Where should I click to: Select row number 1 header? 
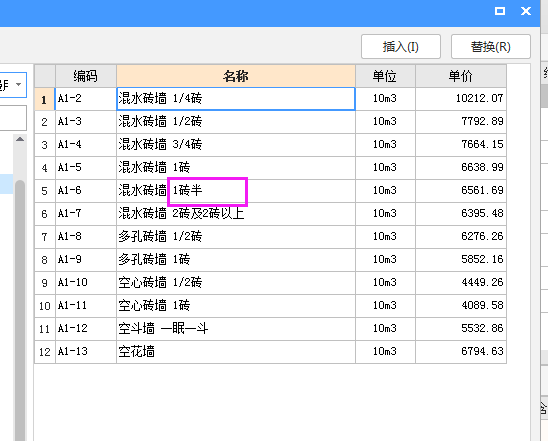45,99
